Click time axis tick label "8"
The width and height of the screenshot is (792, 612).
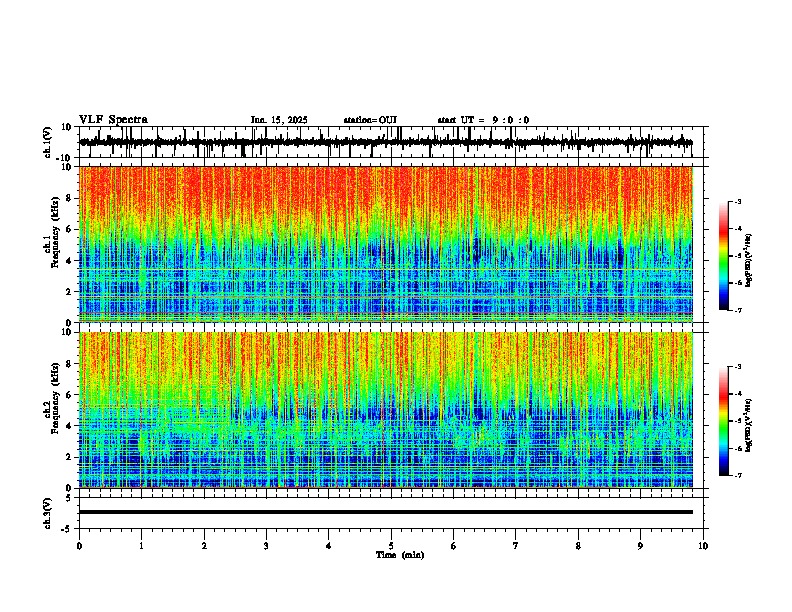click(x=578, y=546)
